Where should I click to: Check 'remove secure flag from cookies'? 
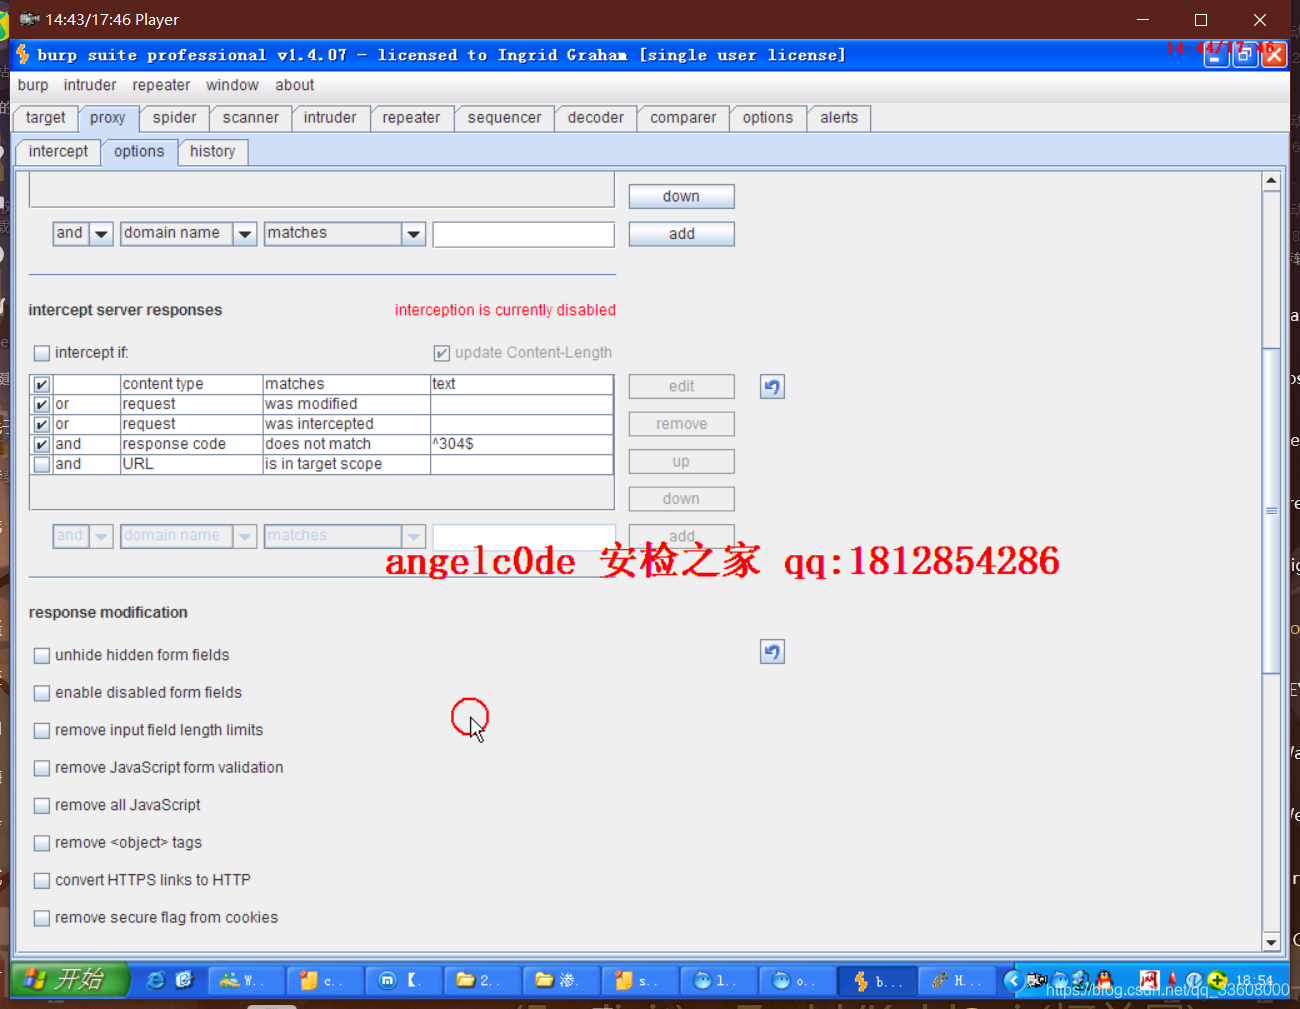pos(42,918)
